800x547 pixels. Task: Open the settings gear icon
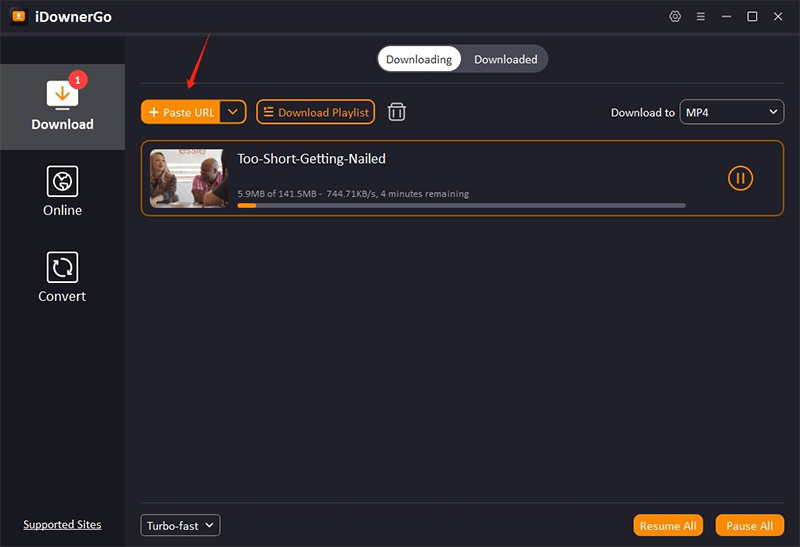(675, 17)
